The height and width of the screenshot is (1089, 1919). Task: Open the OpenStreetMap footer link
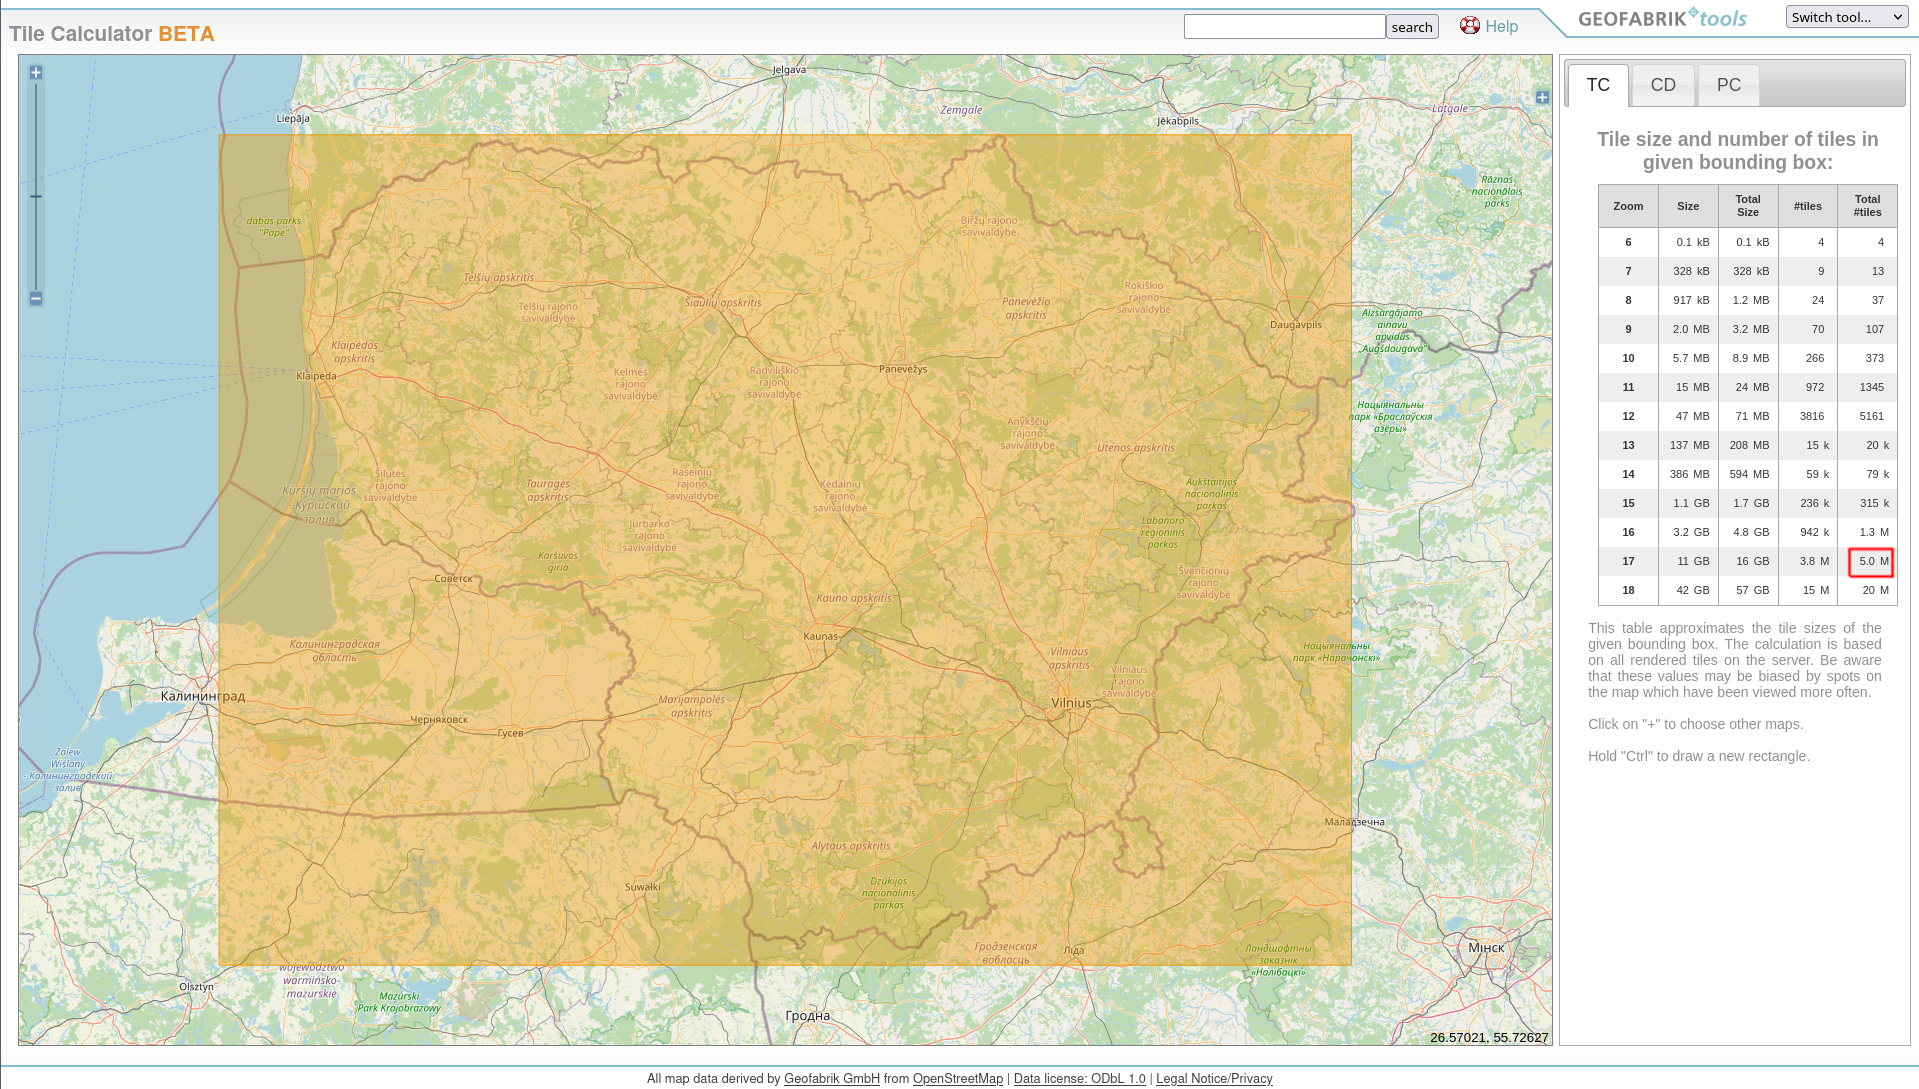coord(957,1078)
